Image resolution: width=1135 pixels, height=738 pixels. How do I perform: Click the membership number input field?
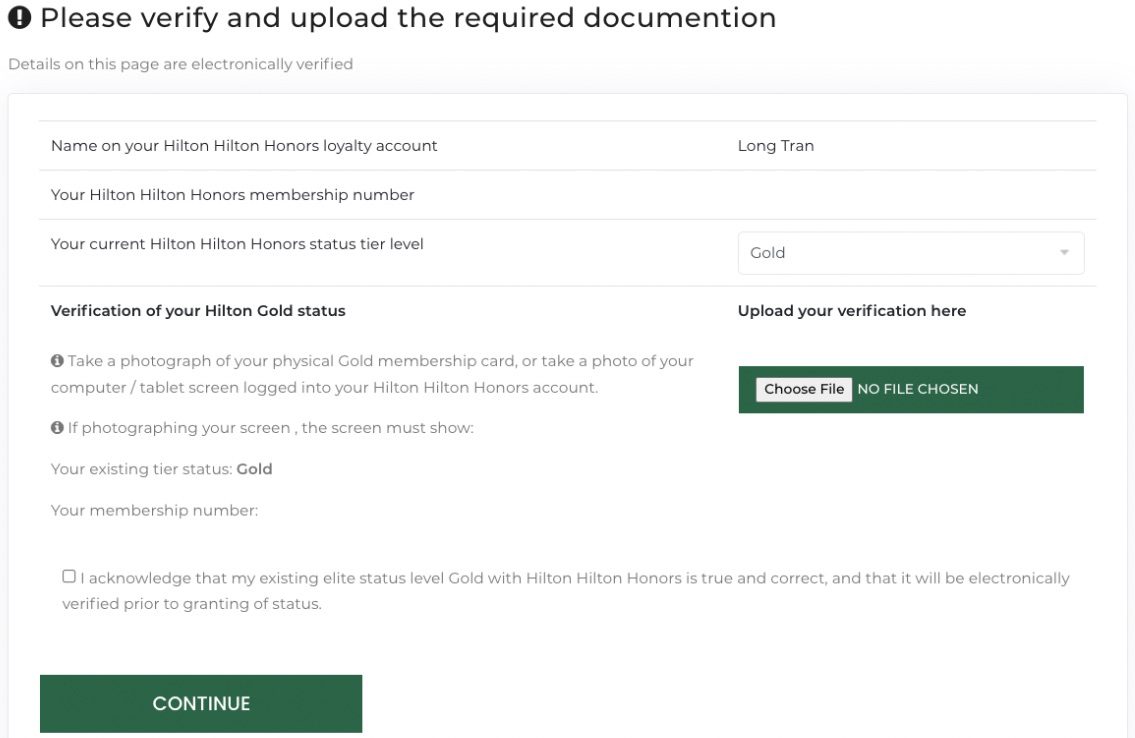point(910,194)
